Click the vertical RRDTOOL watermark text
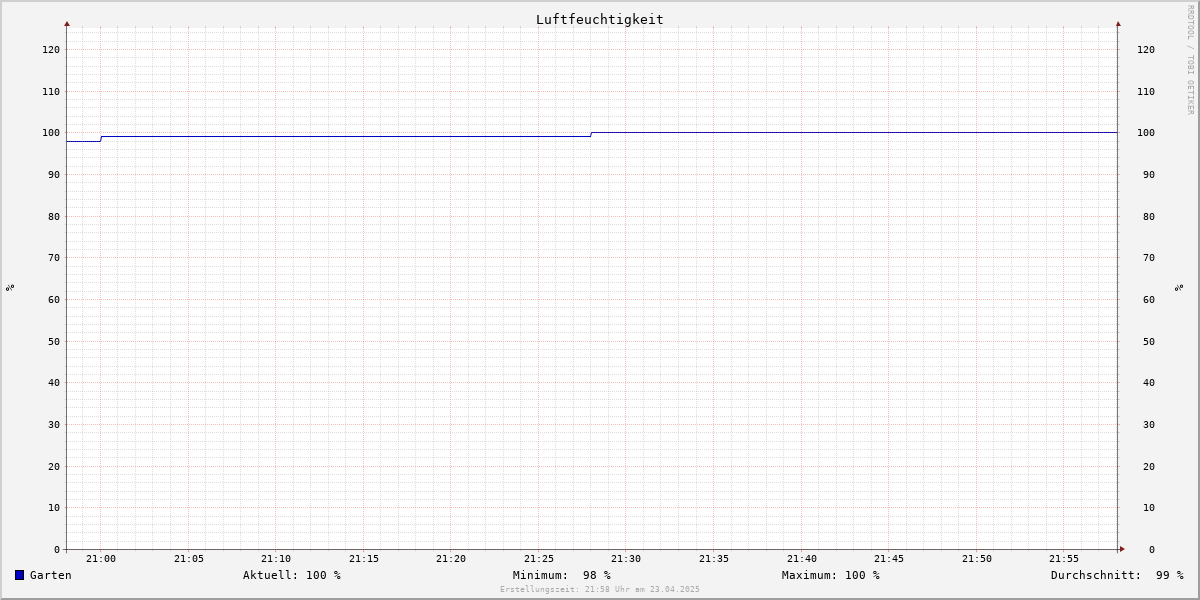The width and height of the screenshot is (1200, 600). pos(1190,59)
